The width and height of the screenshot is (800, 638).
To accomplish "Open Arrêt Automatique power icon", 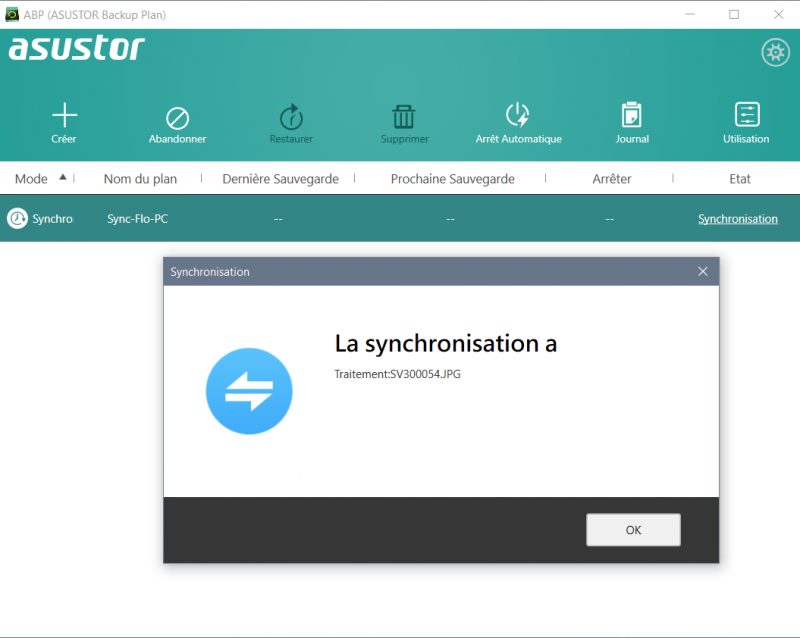I will pyautogui.click(x=518, y=115).
